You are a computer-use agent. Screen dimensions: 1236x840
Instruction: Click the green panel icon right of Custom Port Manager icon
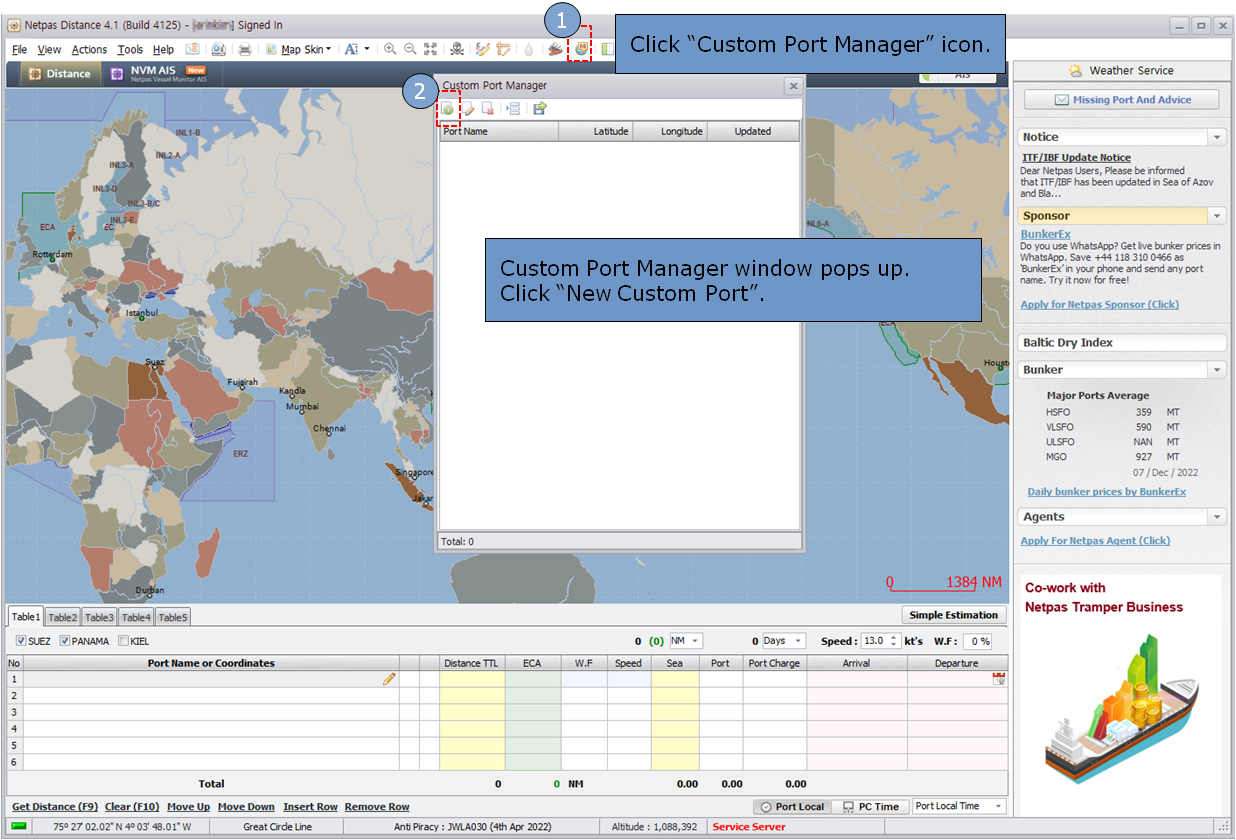606,49
